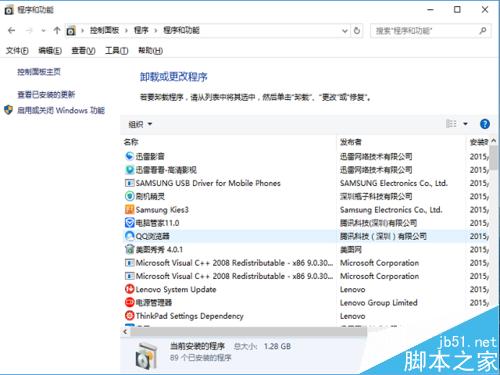Image resolution: width=500 pixels, height=375 pixels.
Task: Open the 文件(F) menu
Action: pyautogui.click(x=17, y=51)
